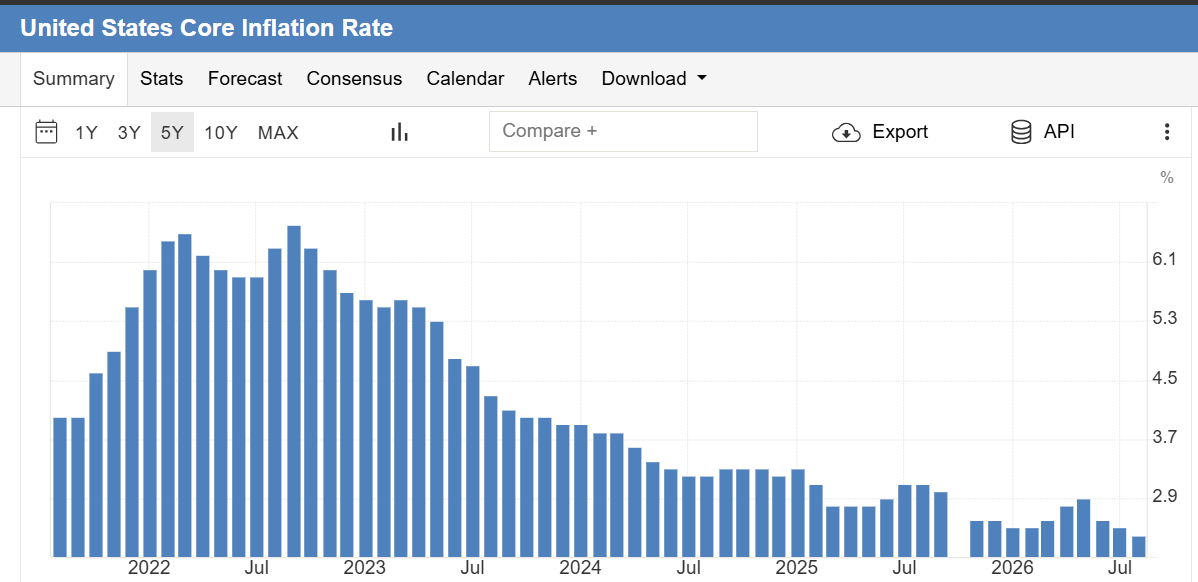
Task: Select the 1Y time range
Action: [86, 133]
